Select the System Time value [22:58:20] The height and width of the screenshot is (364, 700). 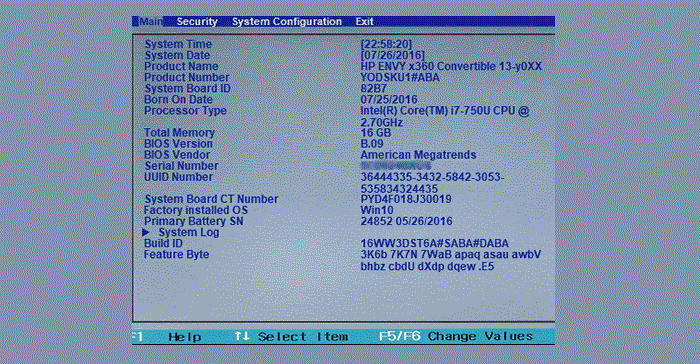(x=386, y=44)
